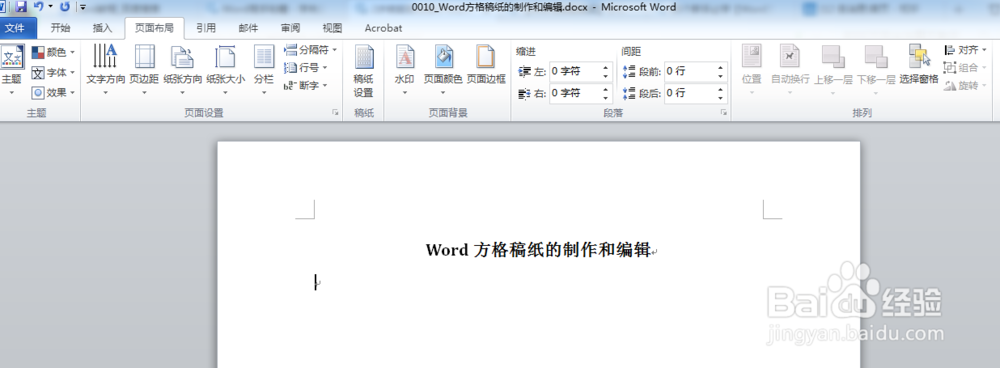The image size is (1000, 368).
Task: Click the 下移一层 send backward icon
Action: (876, 57)
